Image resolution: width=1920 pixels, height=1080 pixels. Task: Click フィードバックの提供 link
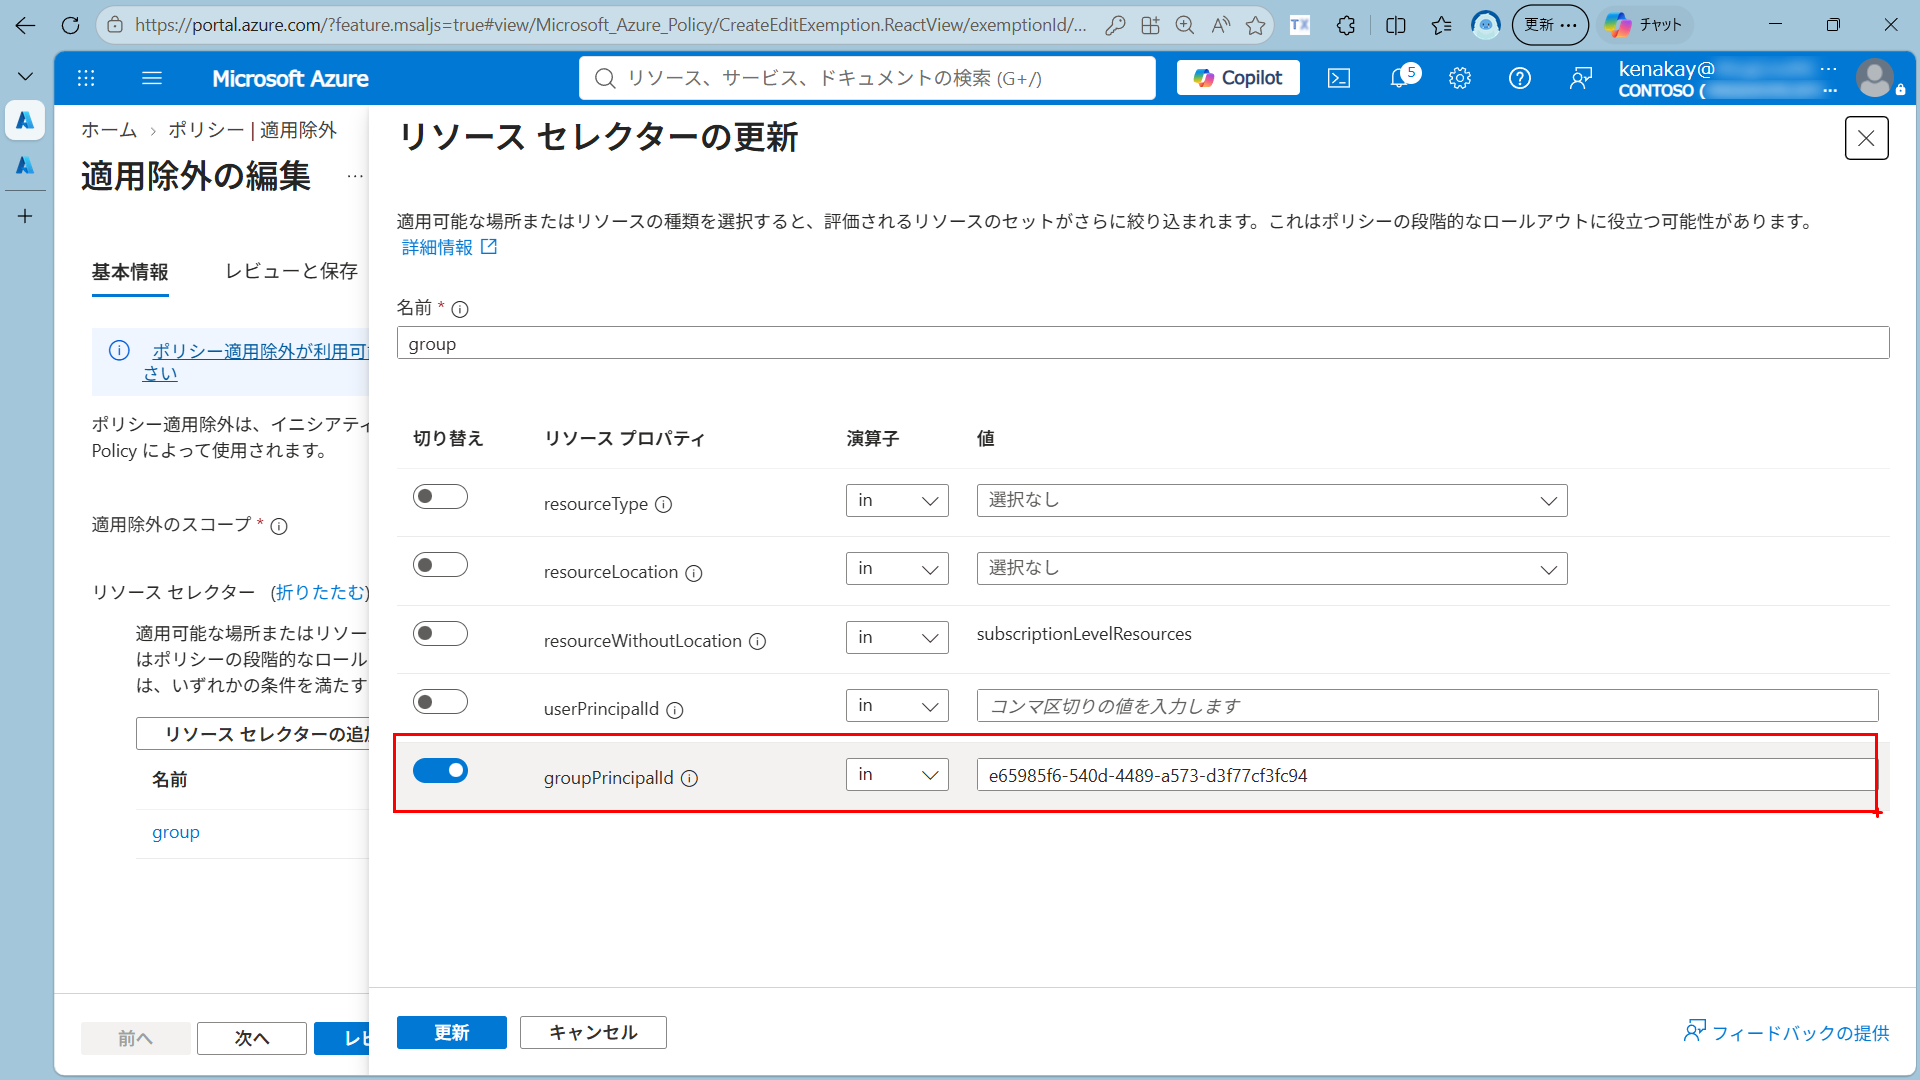click(x=1786, y=1032)
